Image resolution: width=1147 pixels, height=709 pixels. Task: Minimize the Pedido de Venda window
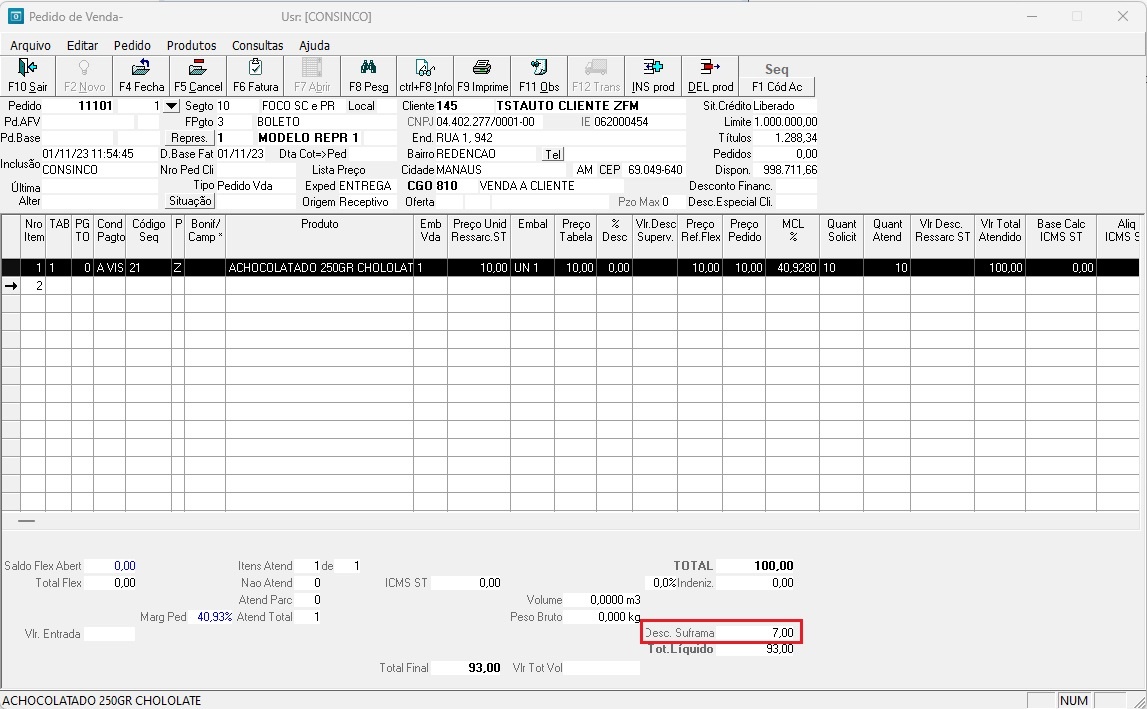click(x=1032, y=16)
